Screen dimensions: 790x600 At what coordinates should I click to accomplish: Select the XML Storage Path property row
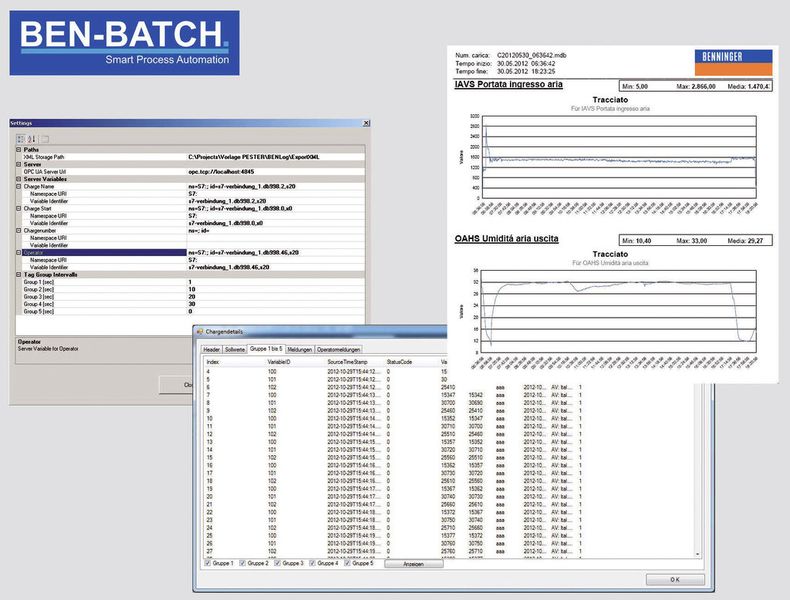coord(190,157)
